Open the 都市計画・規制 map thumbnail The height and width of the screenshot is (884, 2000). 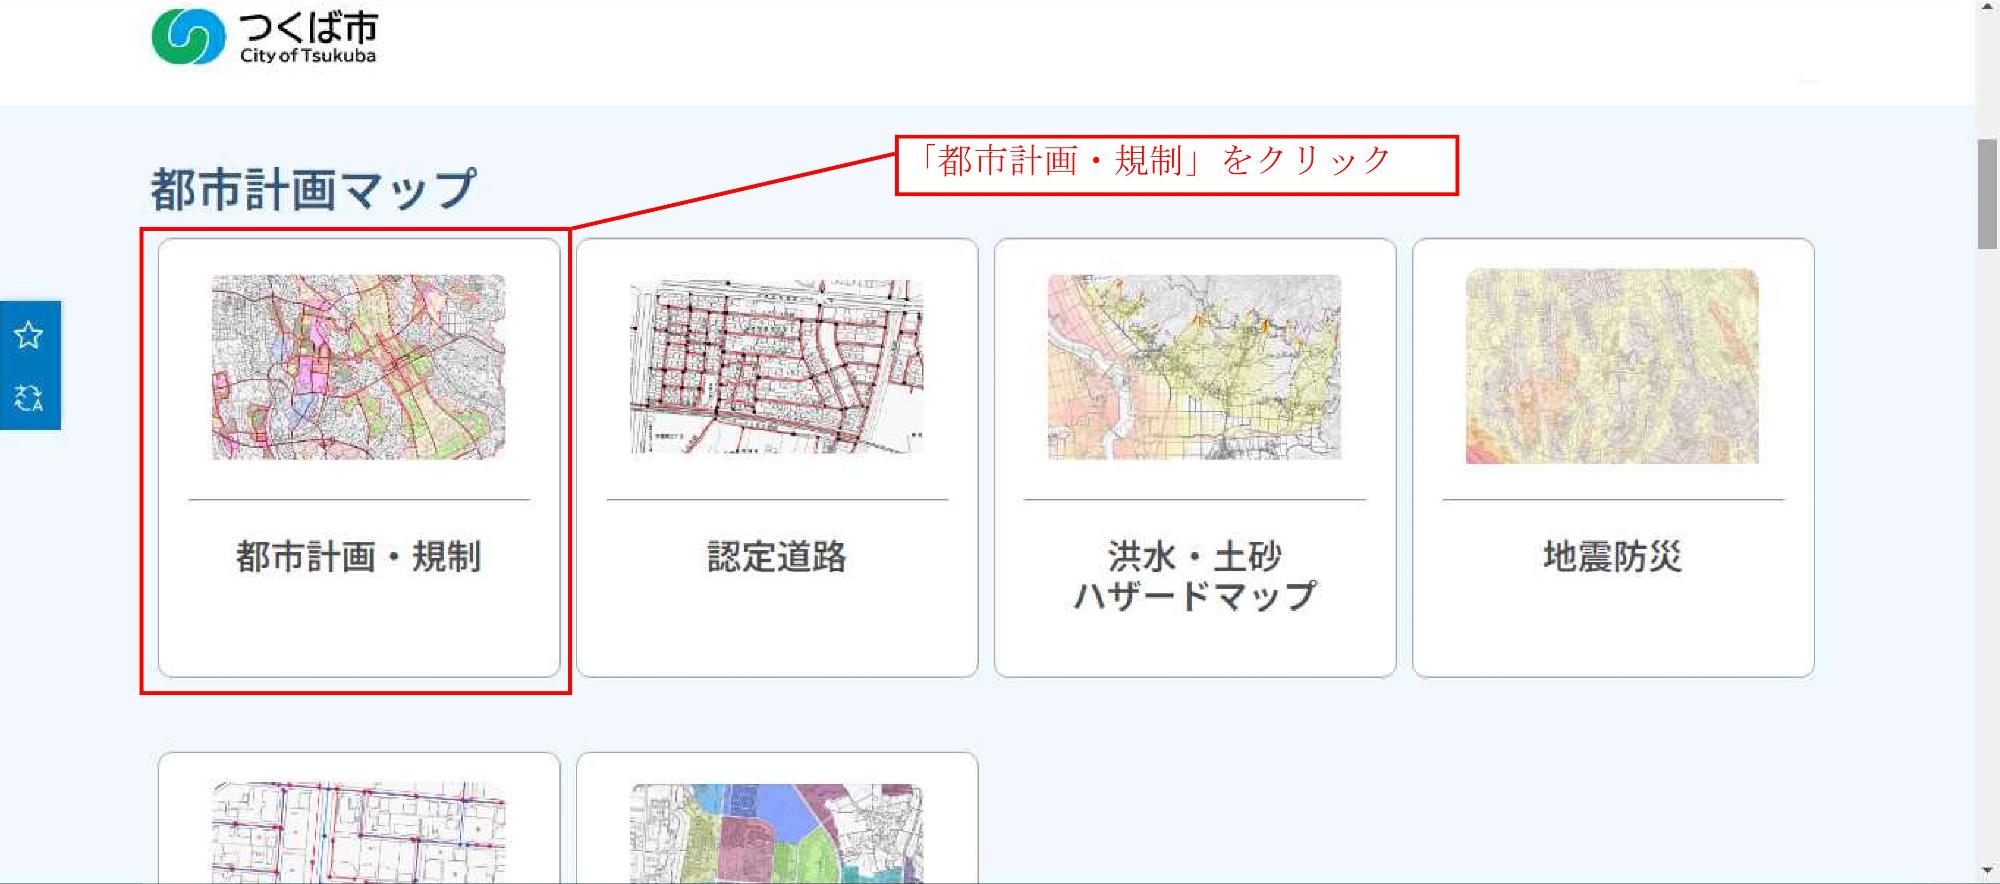pos(358,367)
